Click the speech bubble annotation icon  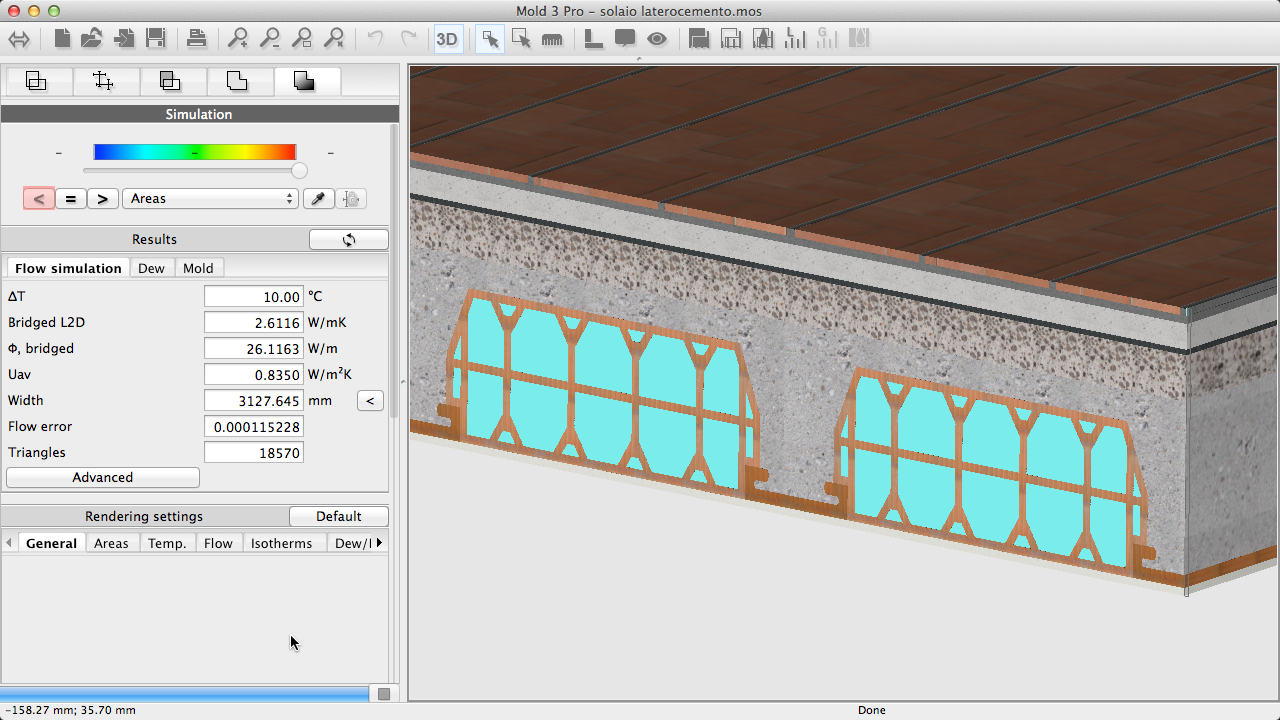point(625,39)
